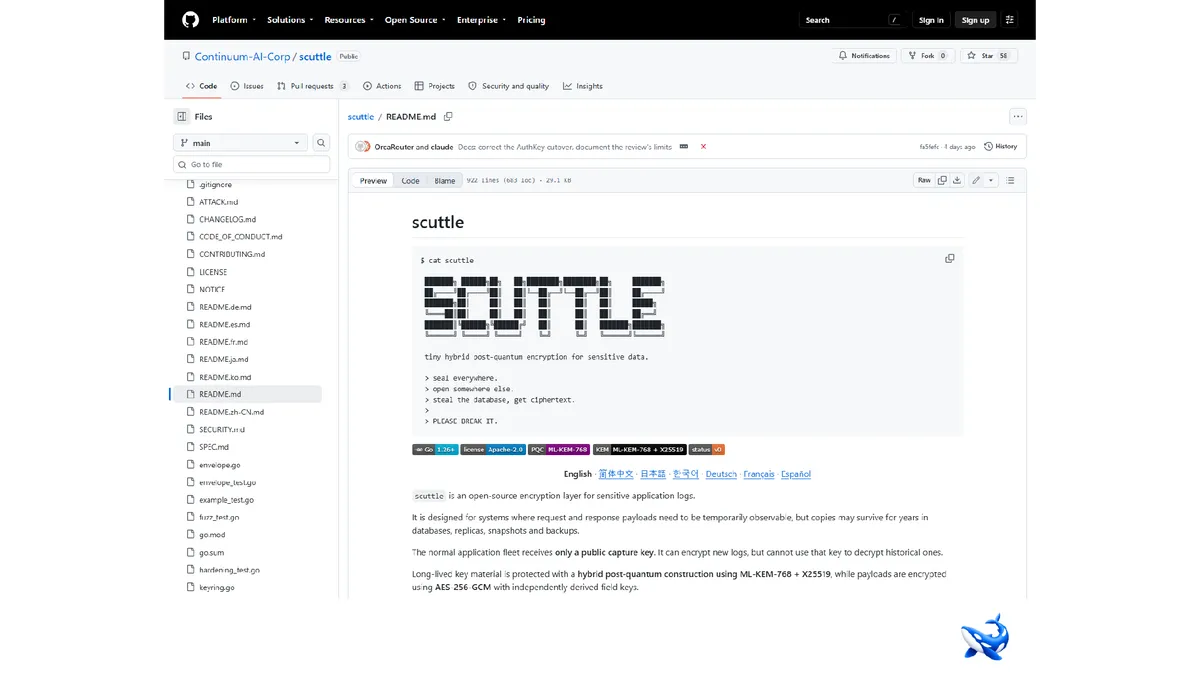Open CODE_OF_CONDUCT.md in file tree
The image size is (1200, 675).
tap(240, 237)
